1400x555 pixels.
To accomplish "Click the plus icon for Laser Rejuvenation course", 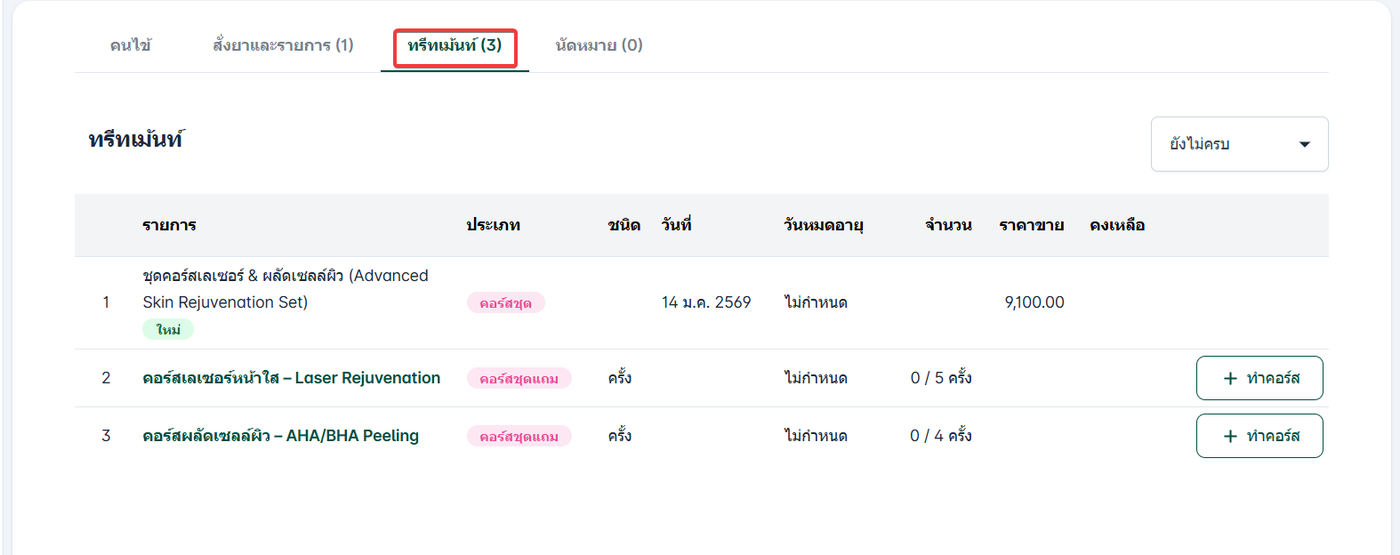I will (x=1230, y=378).
